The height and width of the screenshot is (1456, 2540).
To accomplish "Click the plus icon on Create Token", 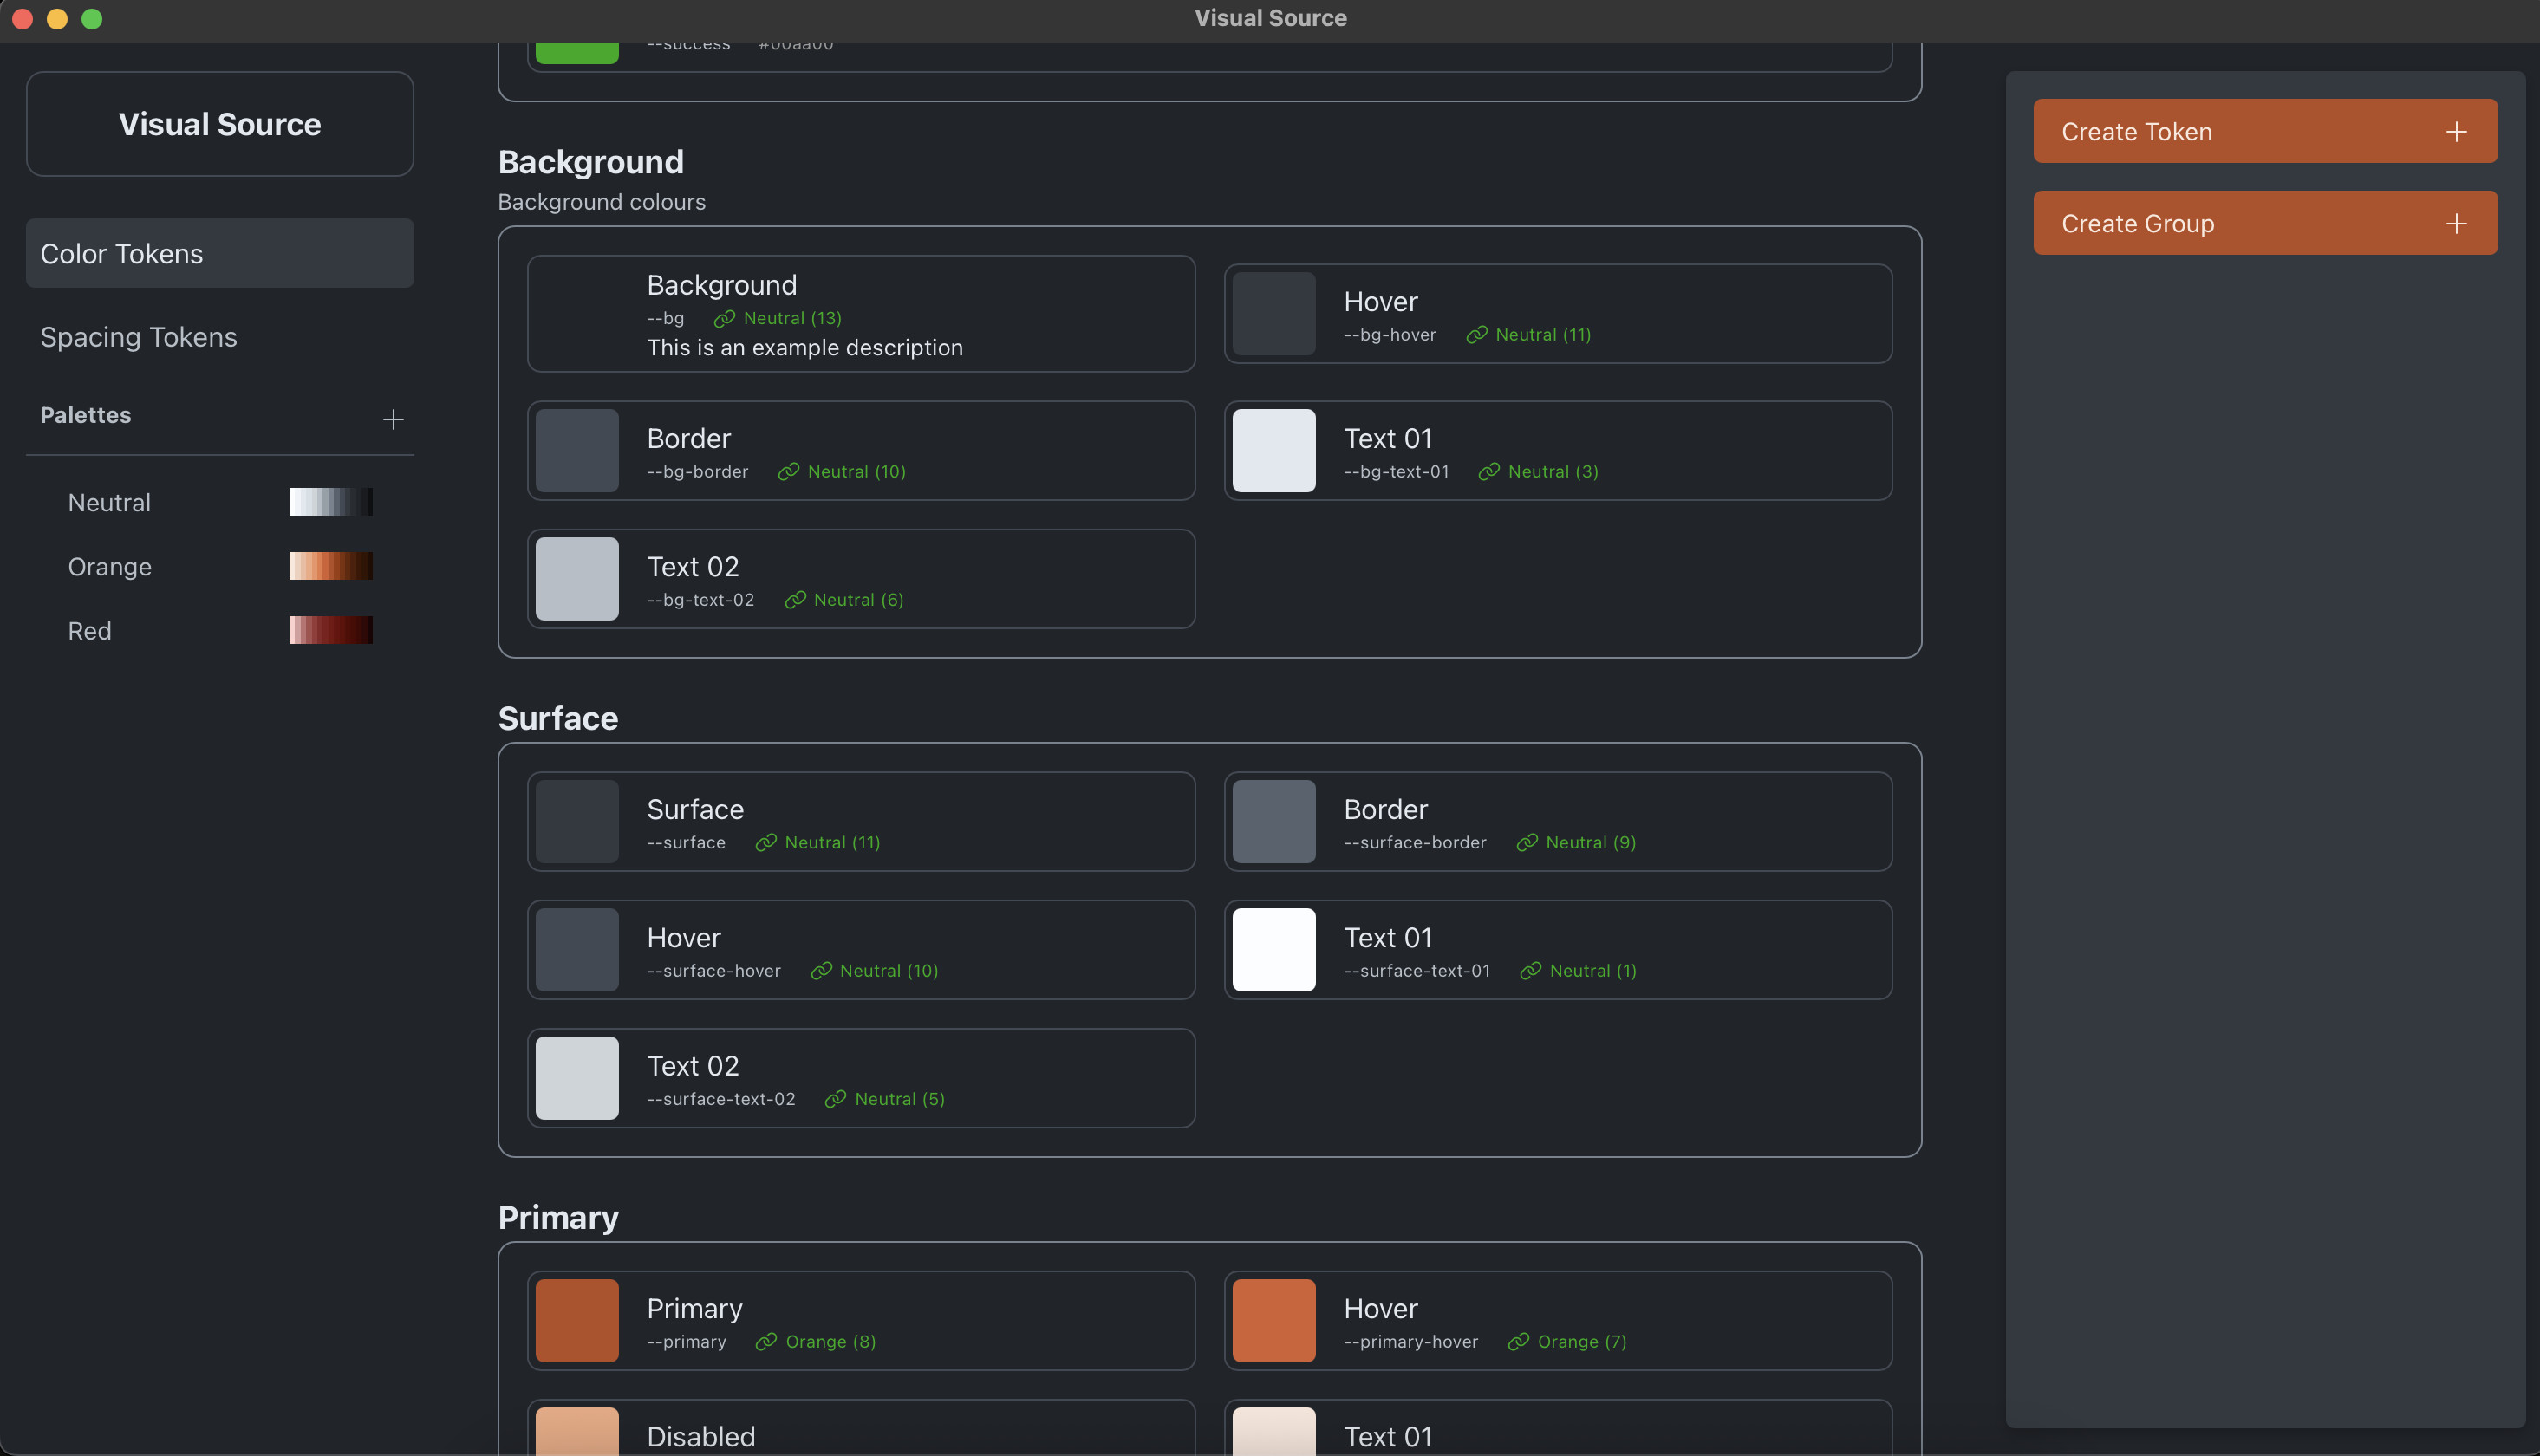I will 2456,132.
